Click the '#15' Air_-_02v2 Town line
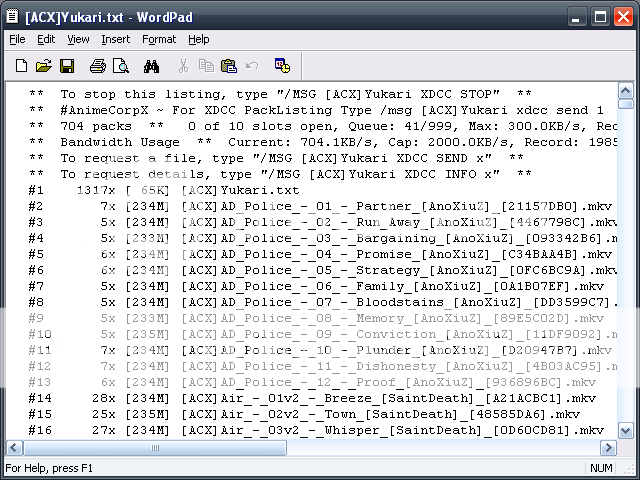Viewport: 640px width, 480px height. click(304, 414)
